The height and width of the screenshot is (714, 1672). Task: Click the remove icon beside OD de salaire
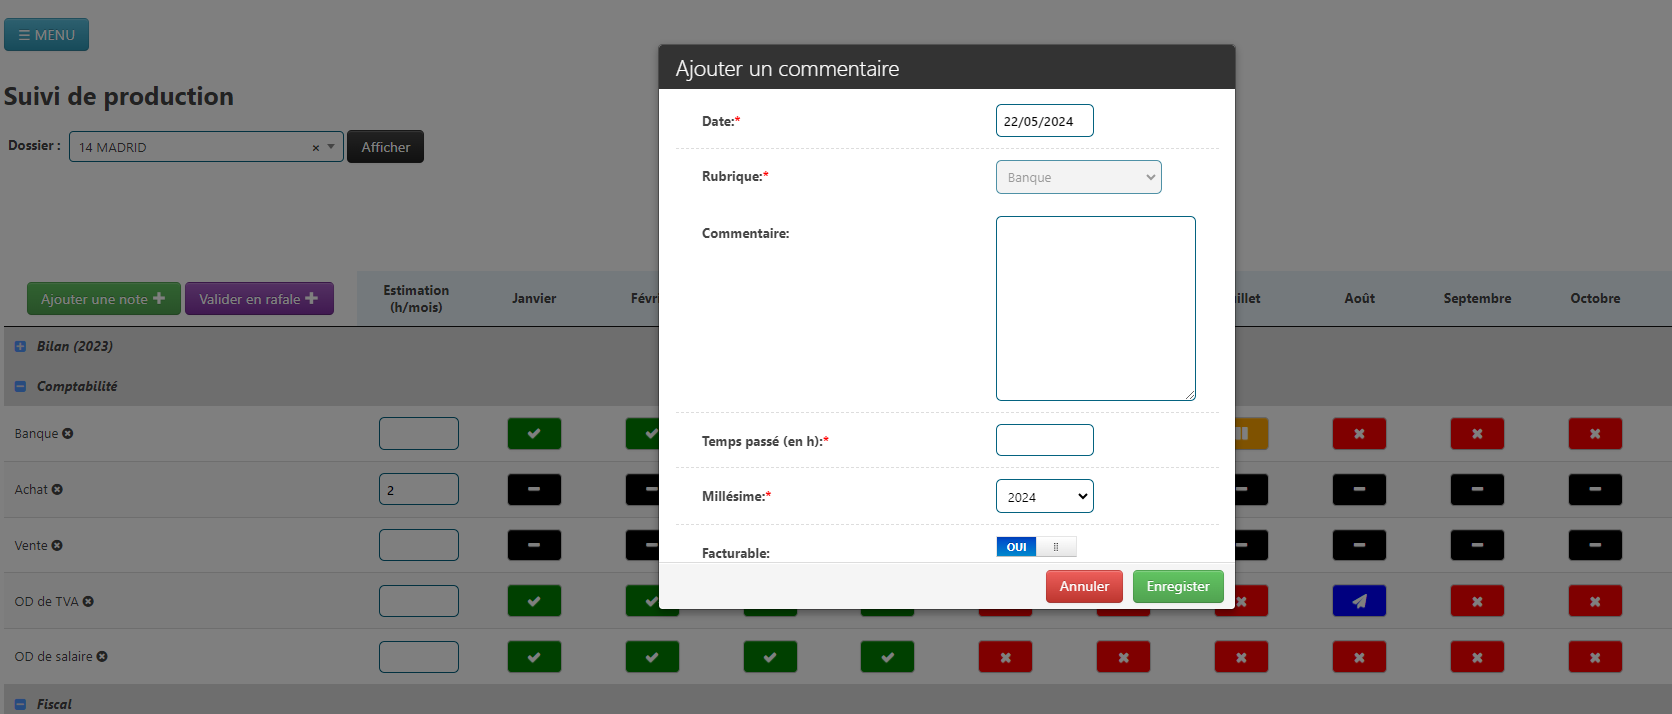click(x=102, y=657)
